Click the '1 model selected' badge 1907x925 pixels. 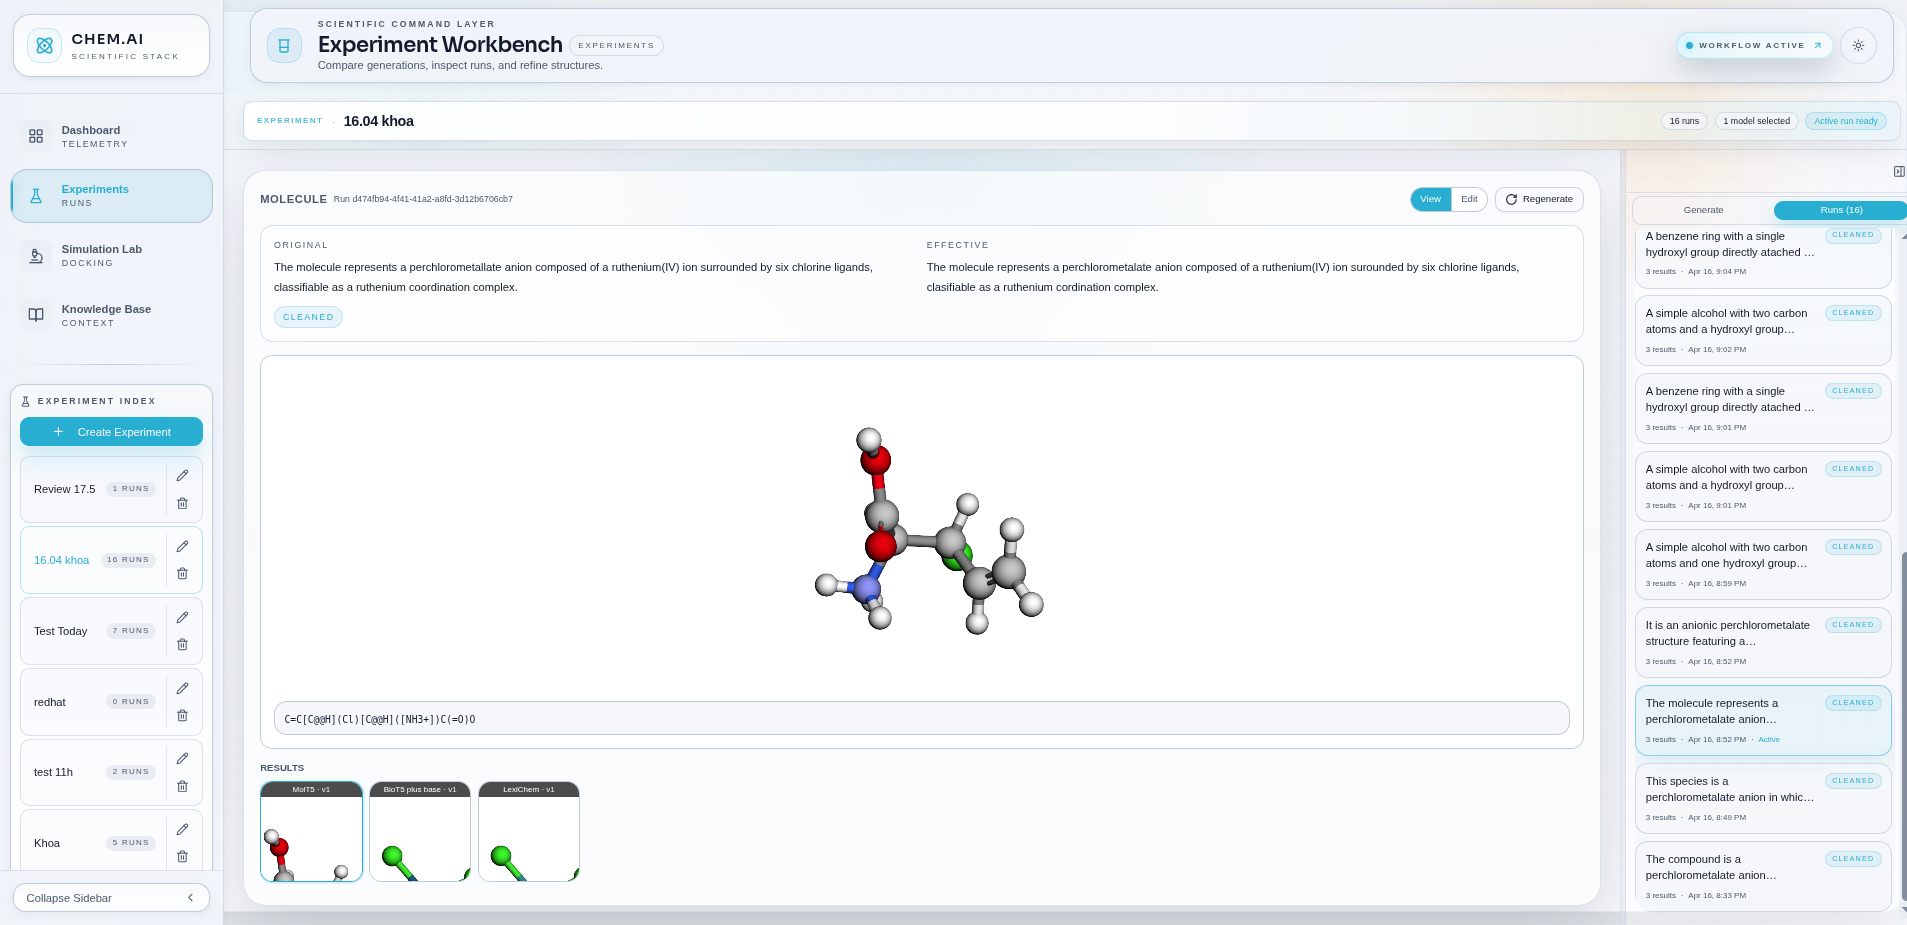1756,121
